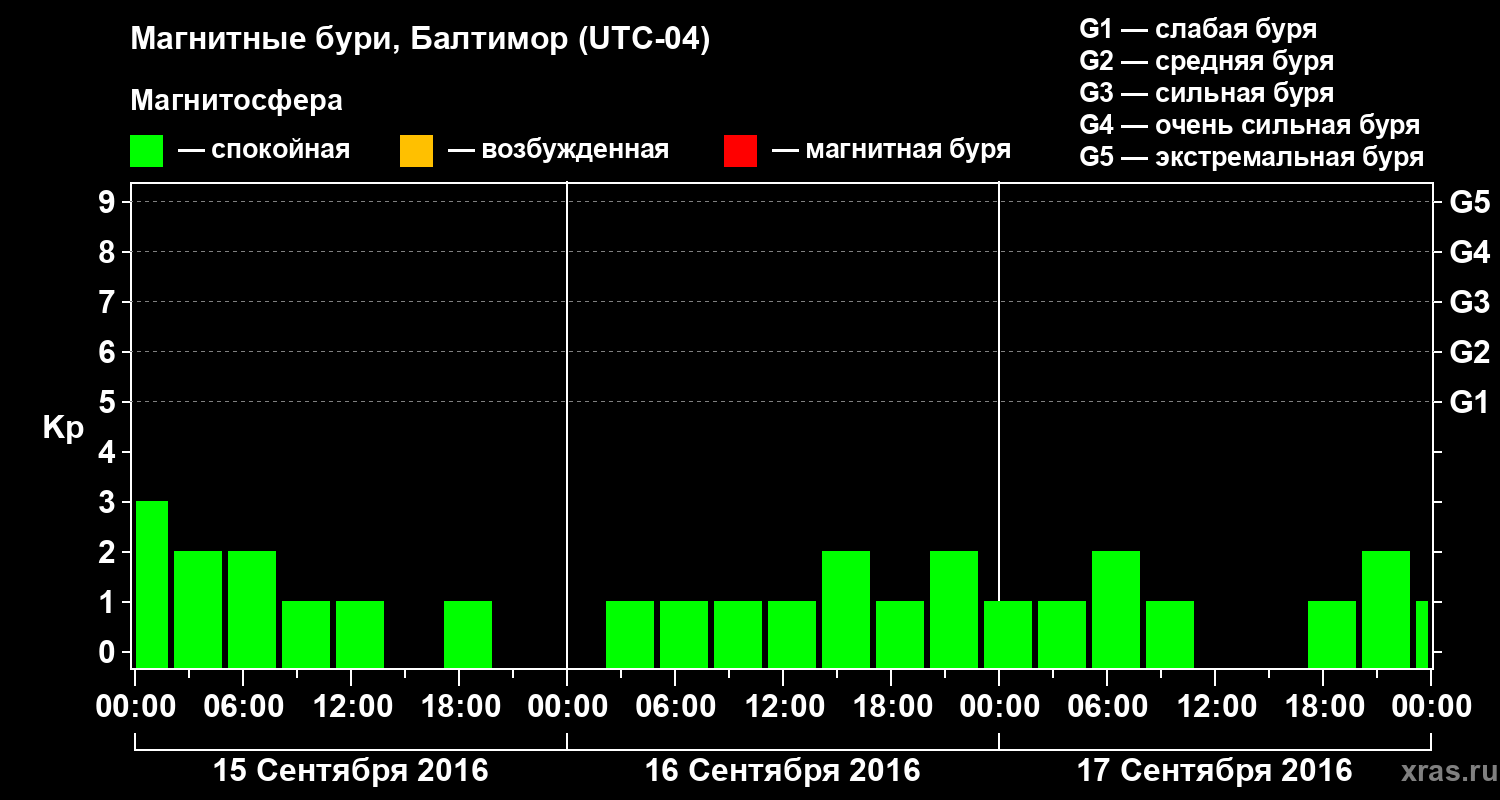Click the '06:00' time label above 17 Сентября
The image size is (1500, 800).
point(1107,707)
